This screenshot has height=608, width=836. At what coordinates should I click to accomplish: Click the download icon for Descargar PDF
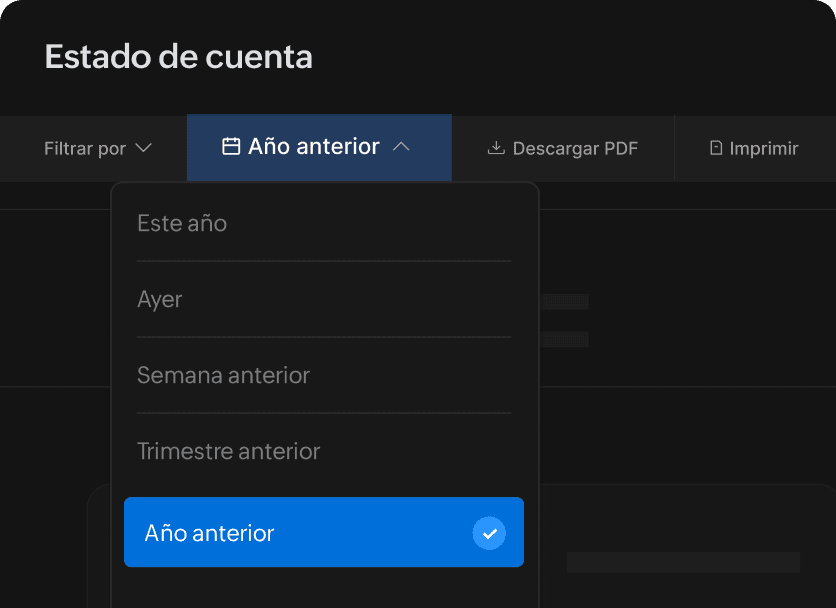pyautogui.click(x=496, y=148)
